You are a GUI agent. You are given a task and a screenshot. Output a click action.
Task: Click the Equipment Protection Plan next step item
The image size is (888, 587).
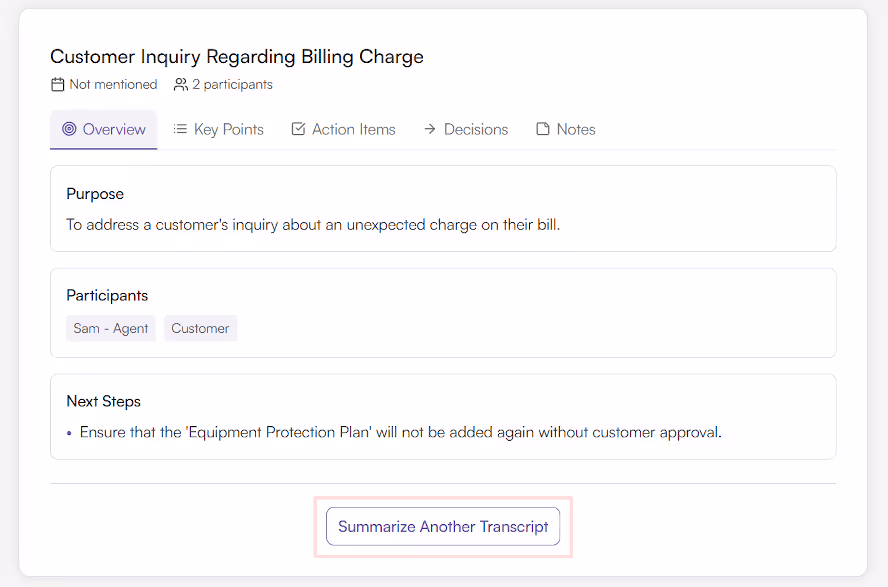[400, 433]
